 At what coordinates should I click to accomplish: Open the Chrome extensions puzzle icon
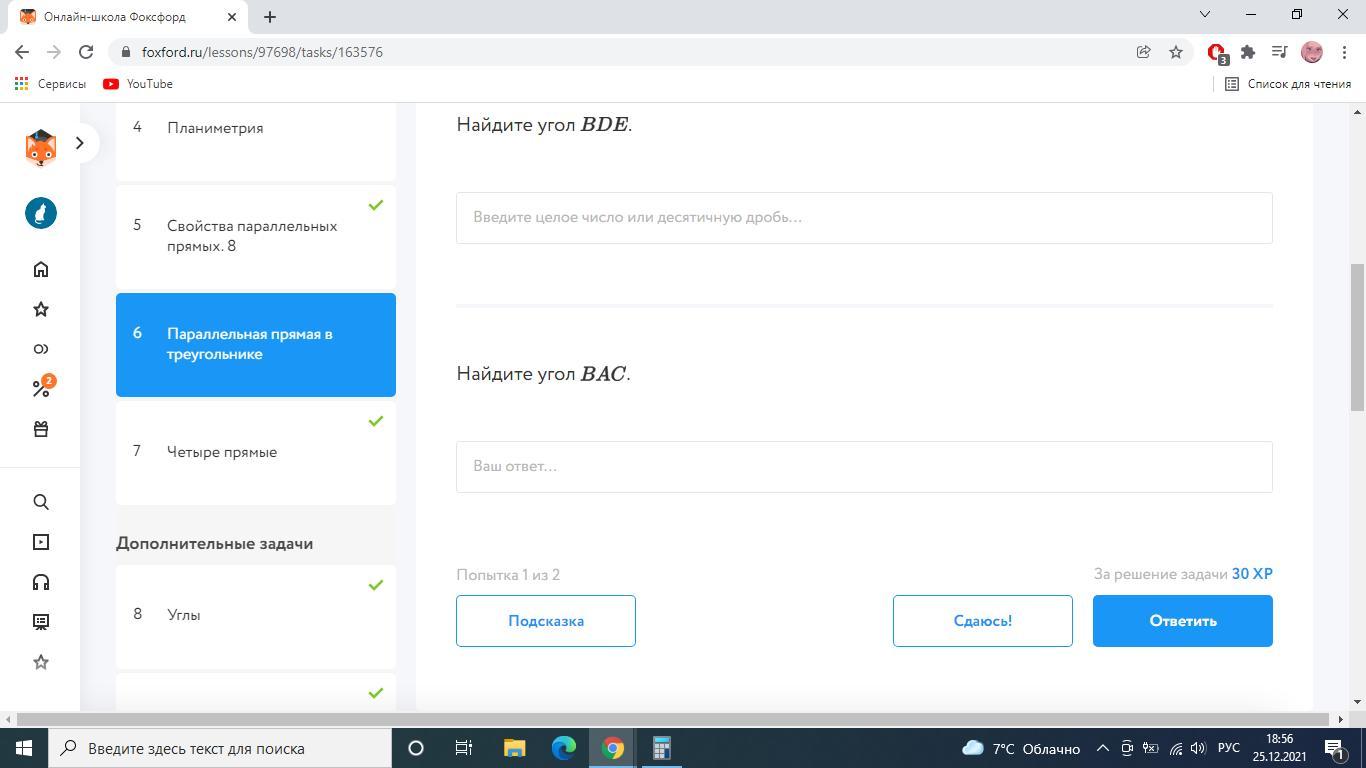point(1248,52)
